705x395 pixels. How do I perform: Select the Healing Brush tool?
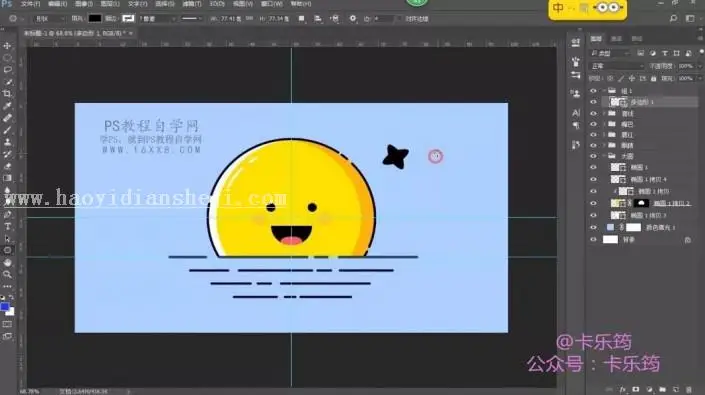click(7, 118)
